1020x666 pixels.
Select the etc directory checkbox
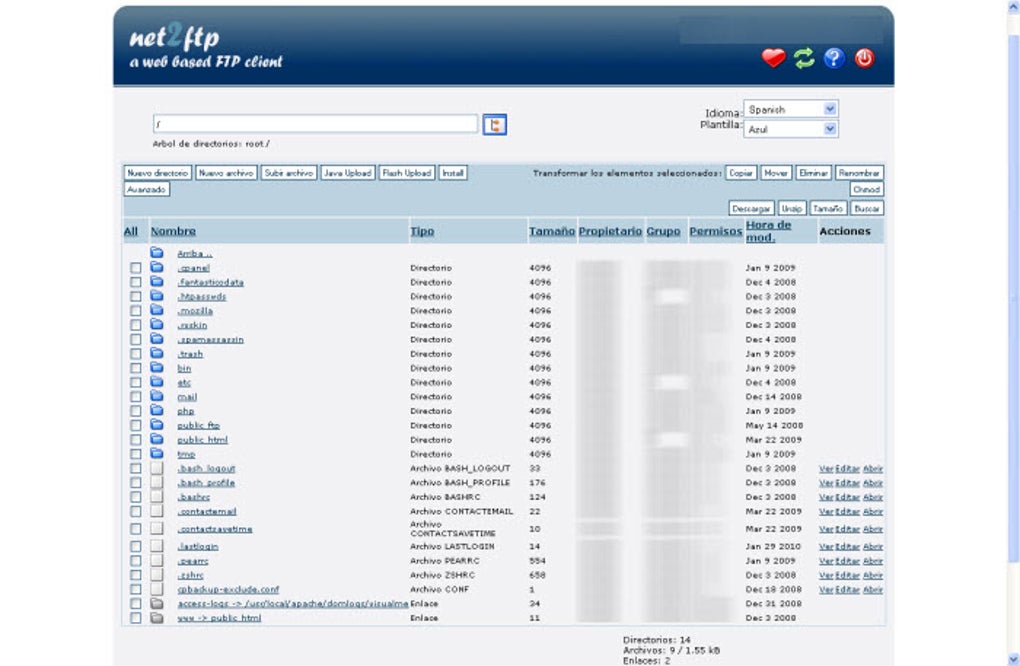pyautogui.click(x=137, y=382)
